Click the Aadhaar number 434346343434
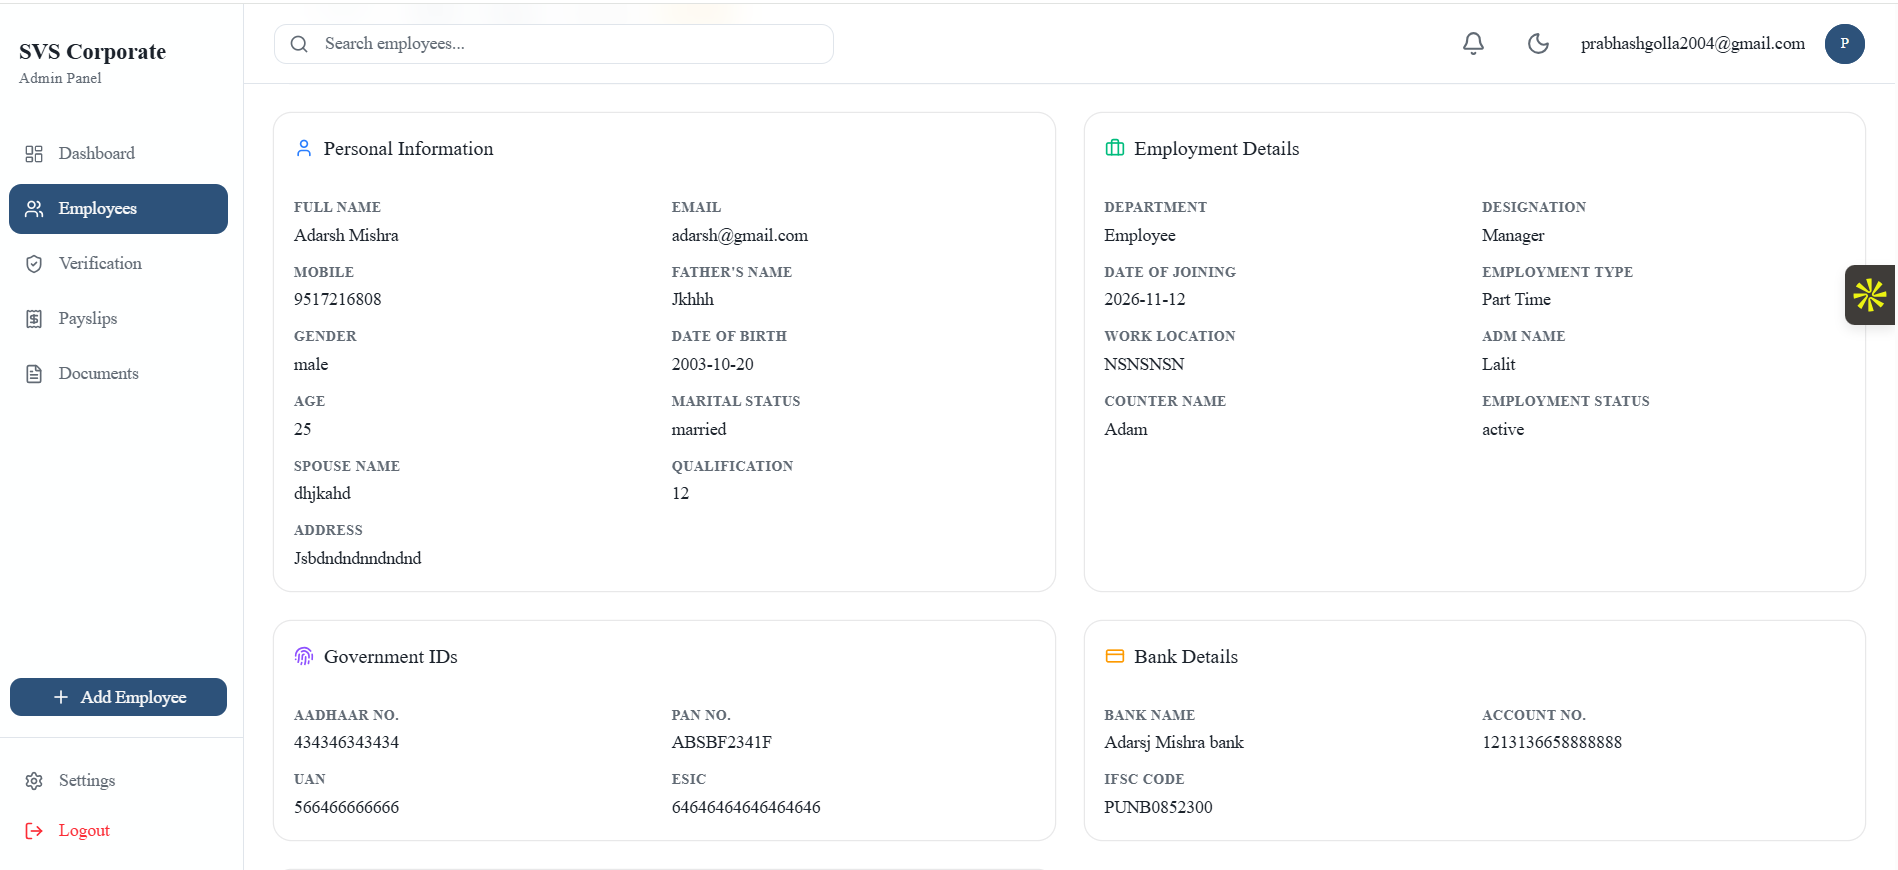The width and height of the screenshot is (1898, 870). (x=346, y=743)
